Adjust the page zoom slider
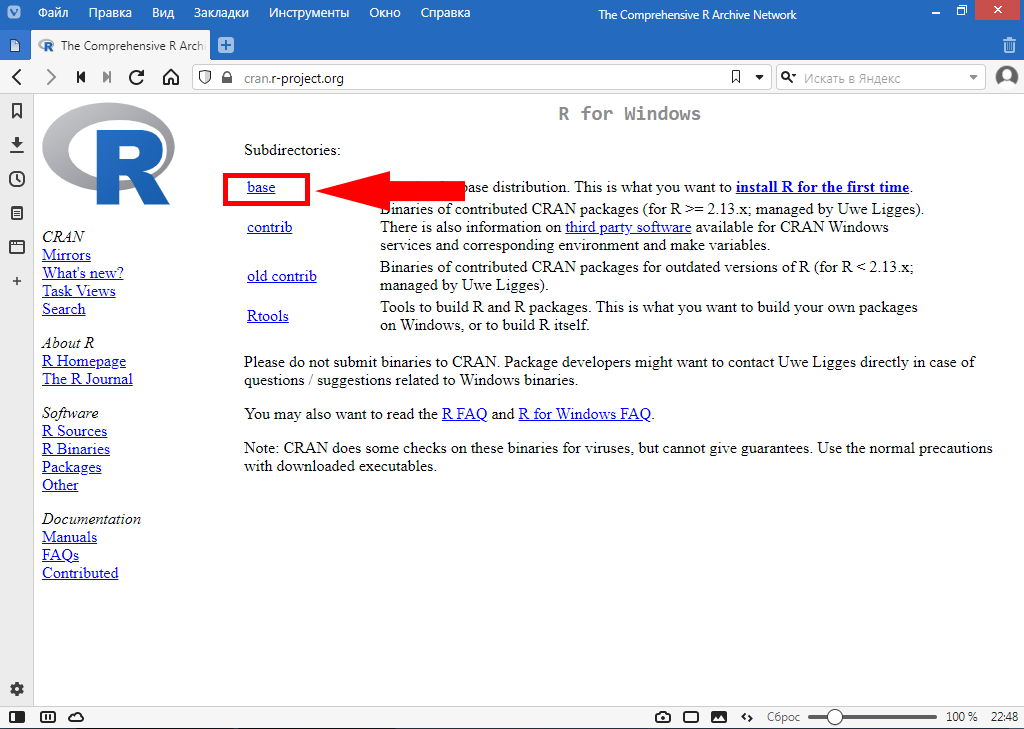 [835, 717]
